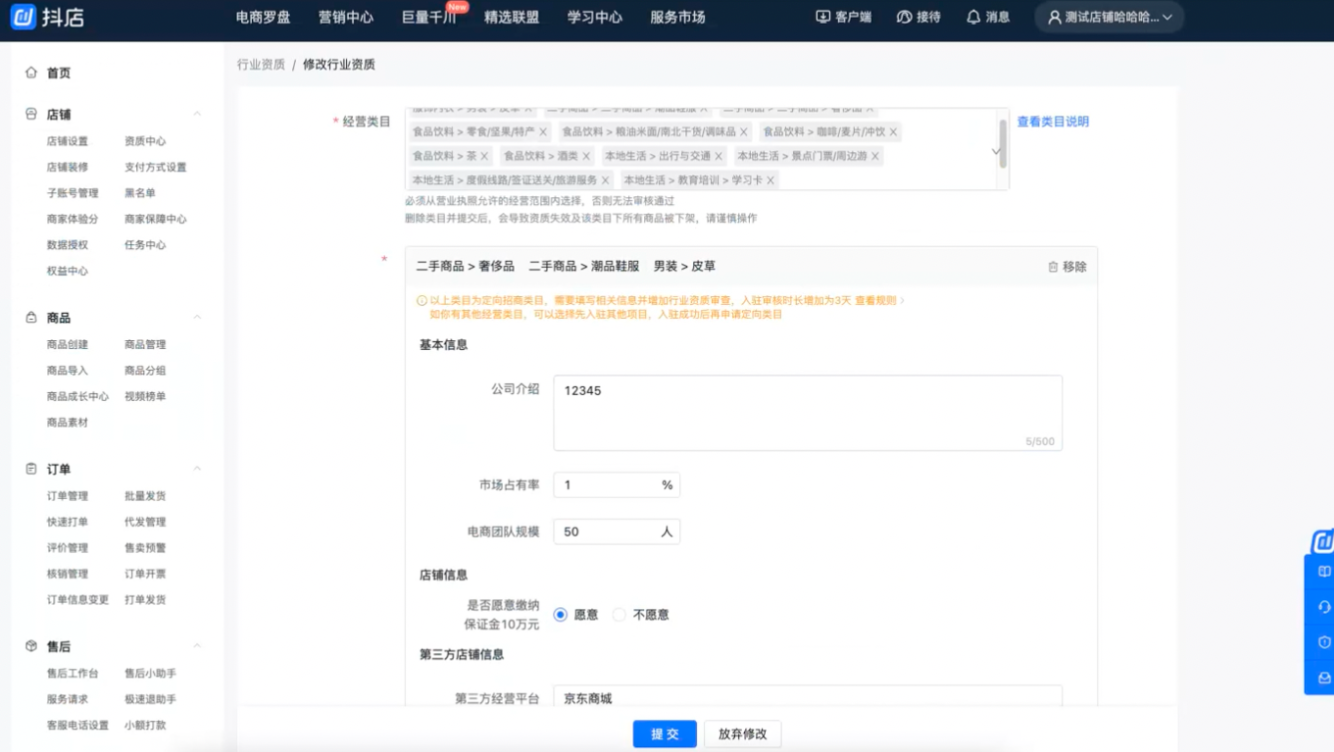Image resolution: width=1334 pixels, height=752 pixels.
Task: Click the 公司介绍 text area
Action: [807, 412]
